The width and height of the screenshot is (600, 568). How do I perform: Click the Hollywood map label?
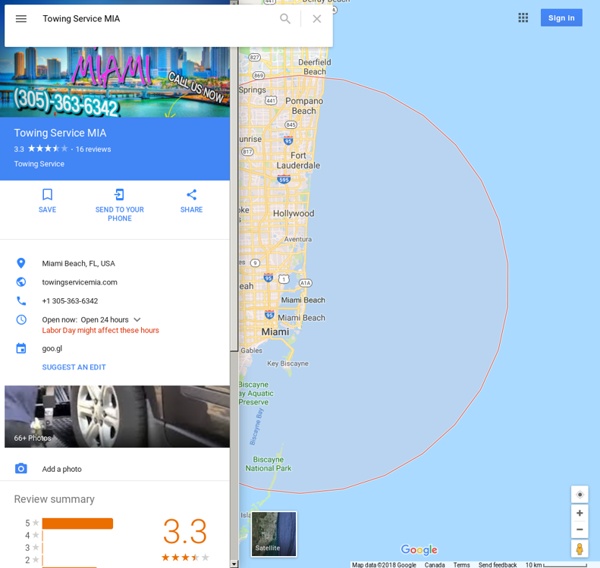(x=293, y=213)
